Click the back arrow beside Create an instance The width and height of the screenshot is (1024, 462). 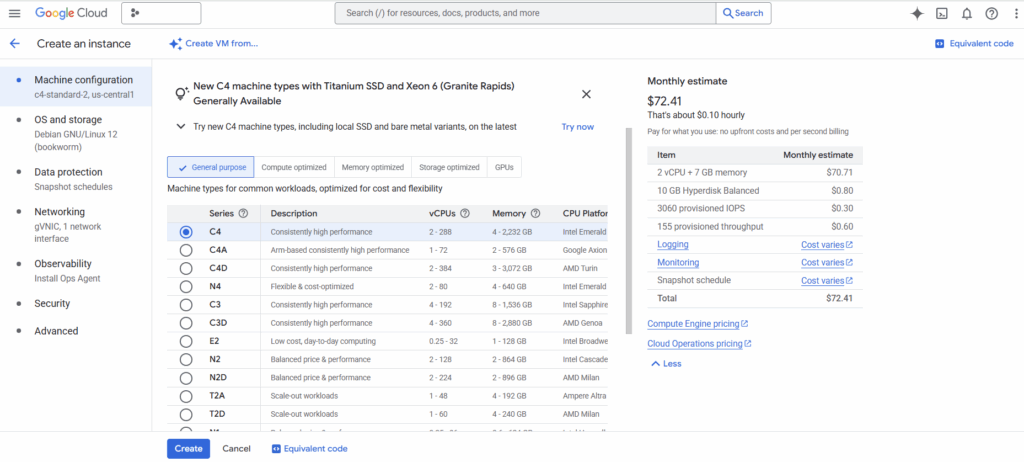(14, 44)
